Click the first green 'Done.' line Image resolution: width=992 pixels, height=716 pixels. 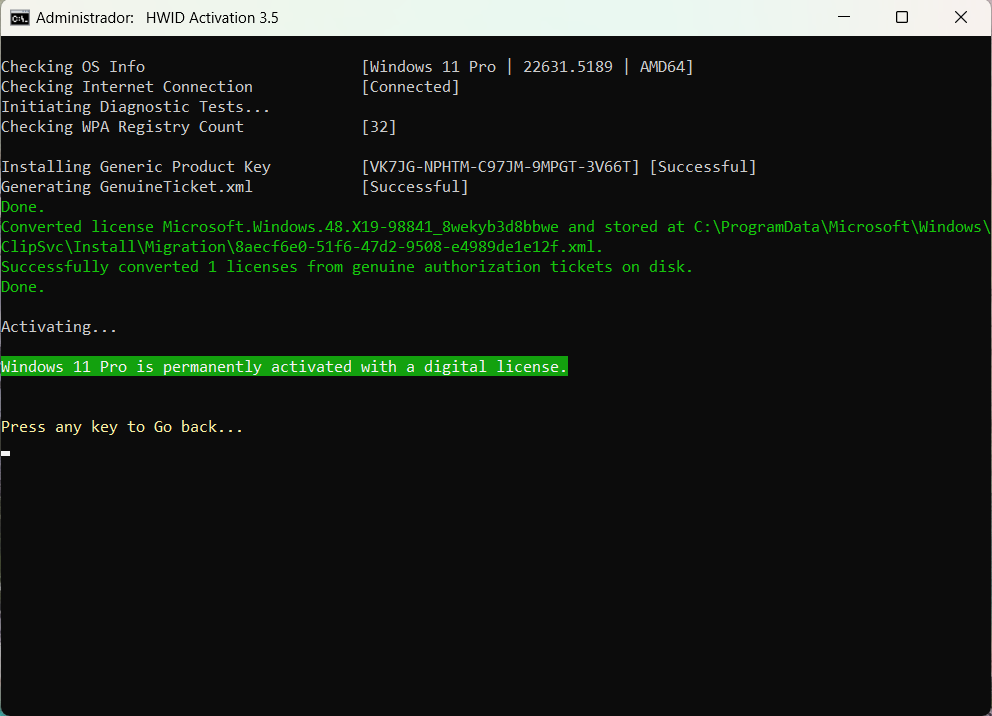pyautogui.click(x=23, y=207)
